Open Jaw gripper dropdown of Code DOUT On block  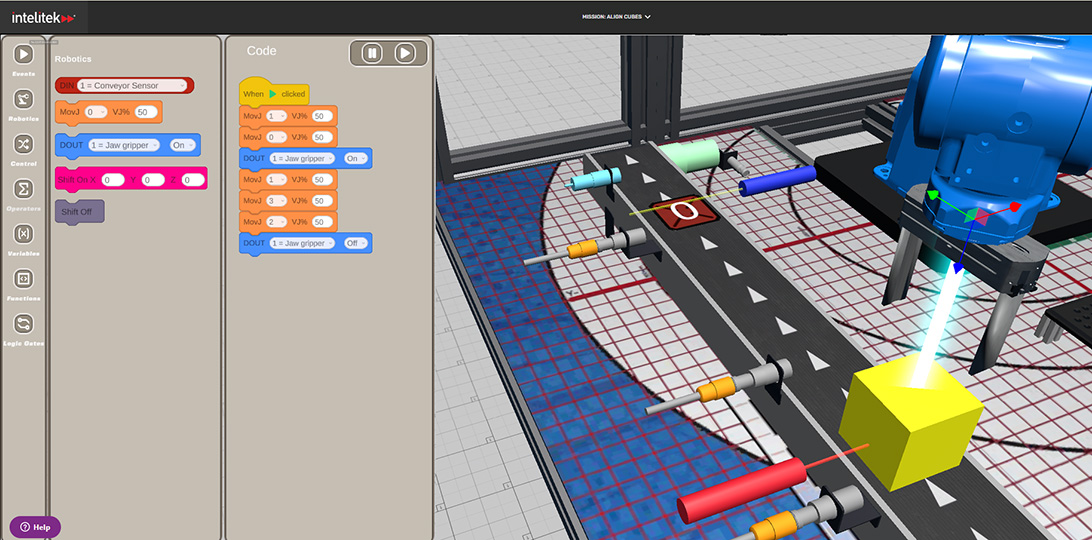coord(302,159)
